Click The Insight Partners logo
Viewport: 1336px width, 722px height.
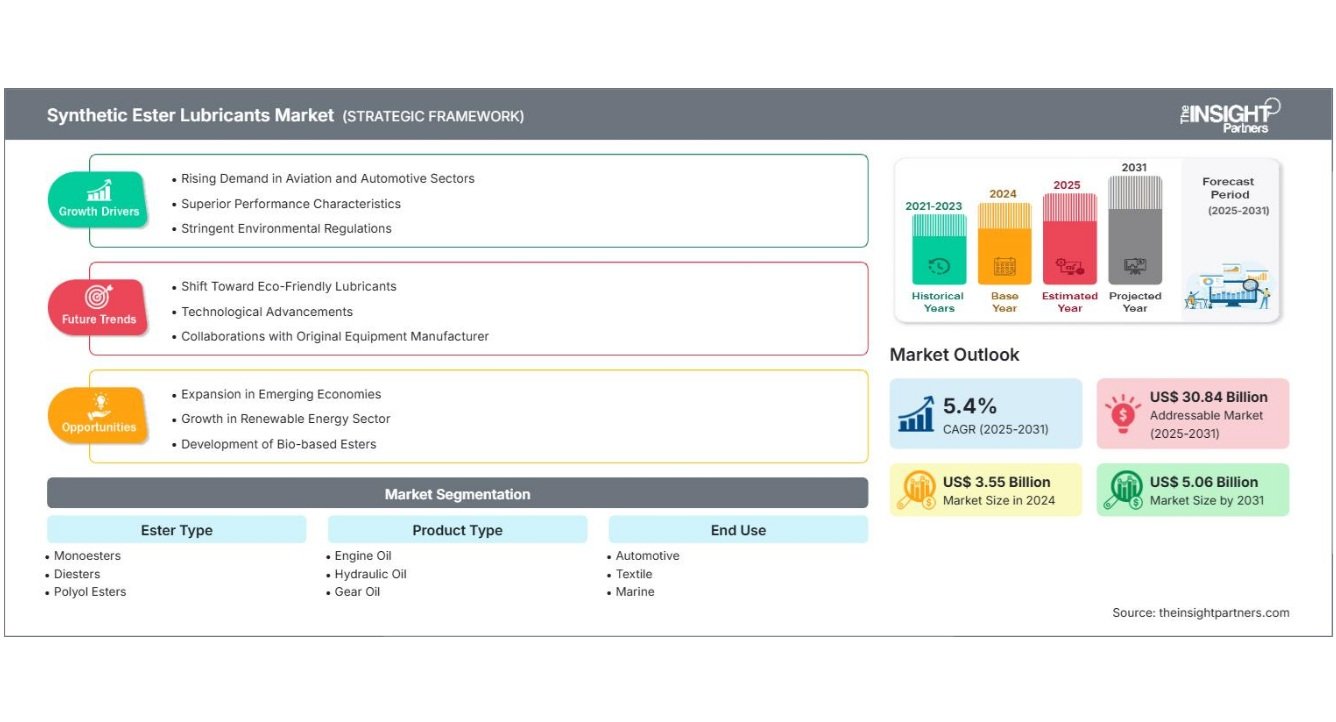pos(1230,115)
